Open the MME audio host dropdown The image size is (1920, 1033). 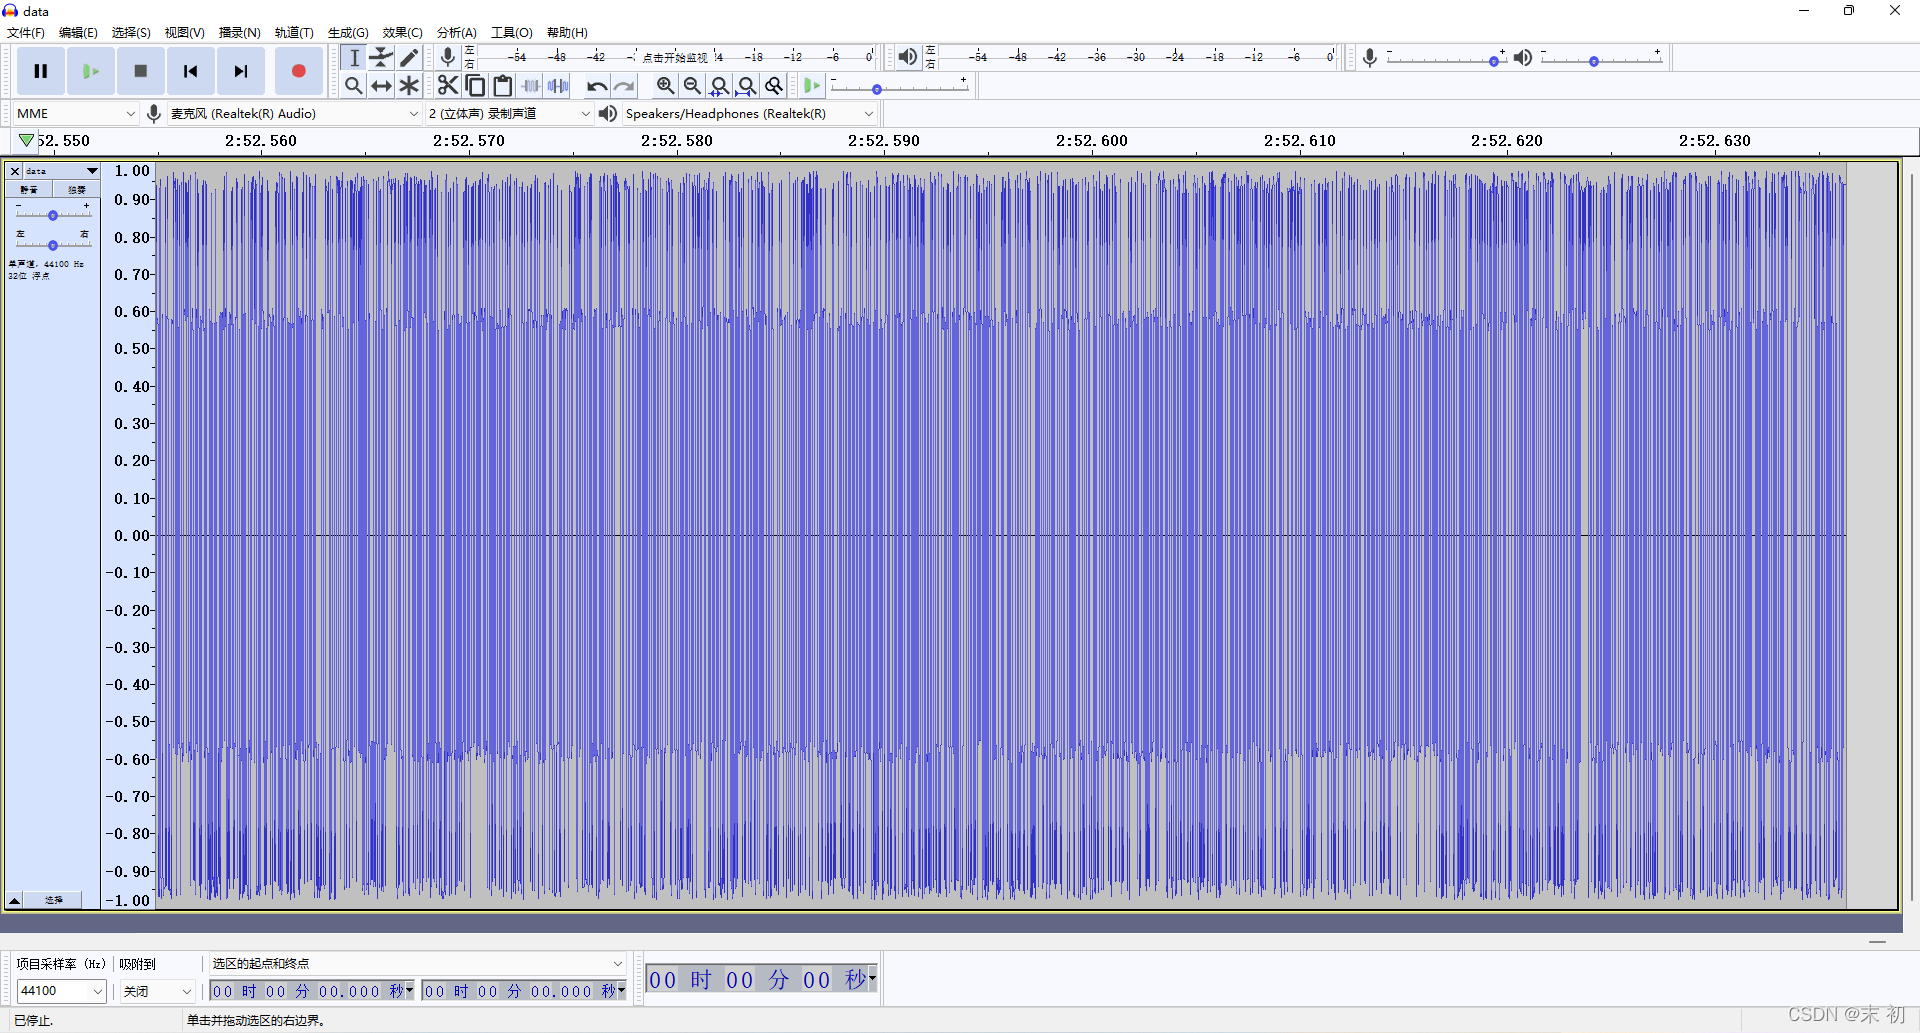point(75,114)
